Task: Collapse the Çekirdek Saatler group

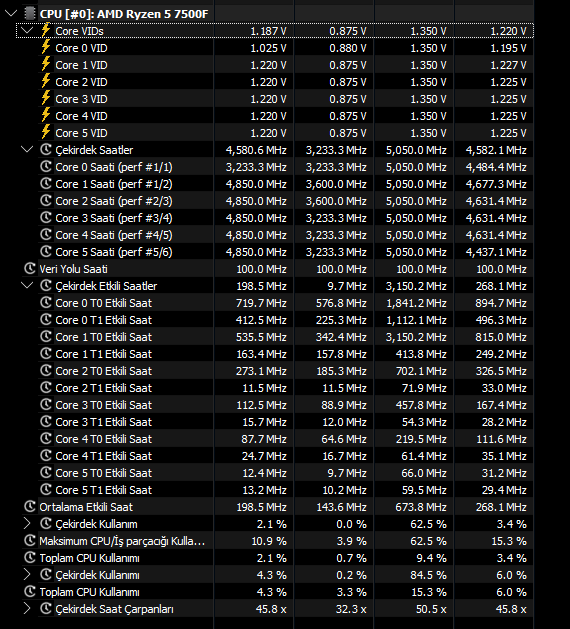Action: (x=27, y=150)
